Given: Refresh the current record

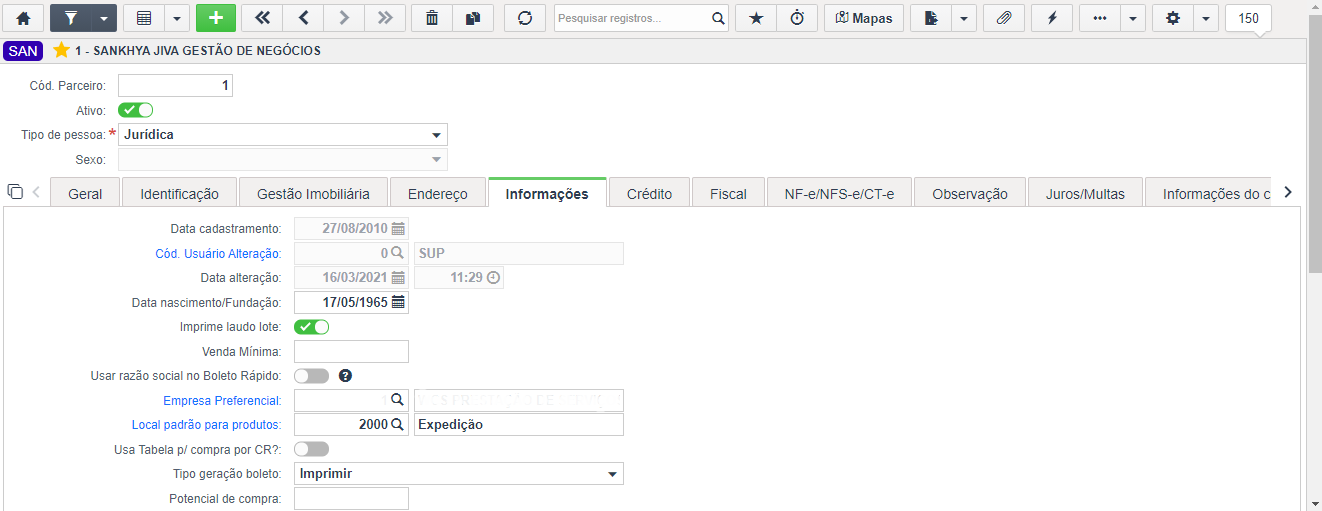Looking at the screenshot, I should point(525,18).
